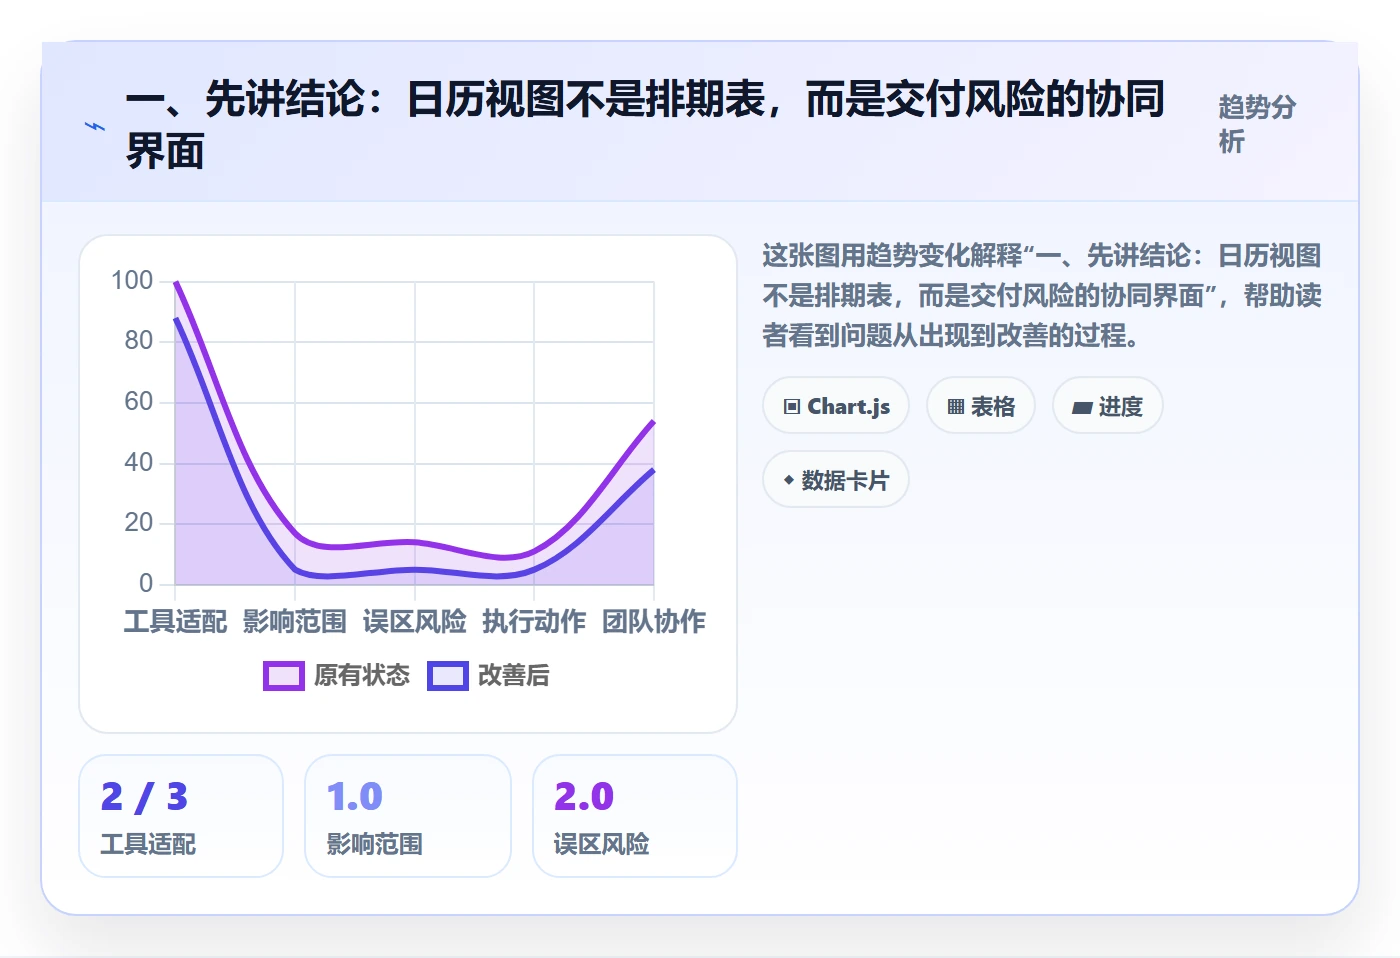The image size is (1400, 958).
Task: Click the 执行动作 x-axis label
Action: pos(534,622)
